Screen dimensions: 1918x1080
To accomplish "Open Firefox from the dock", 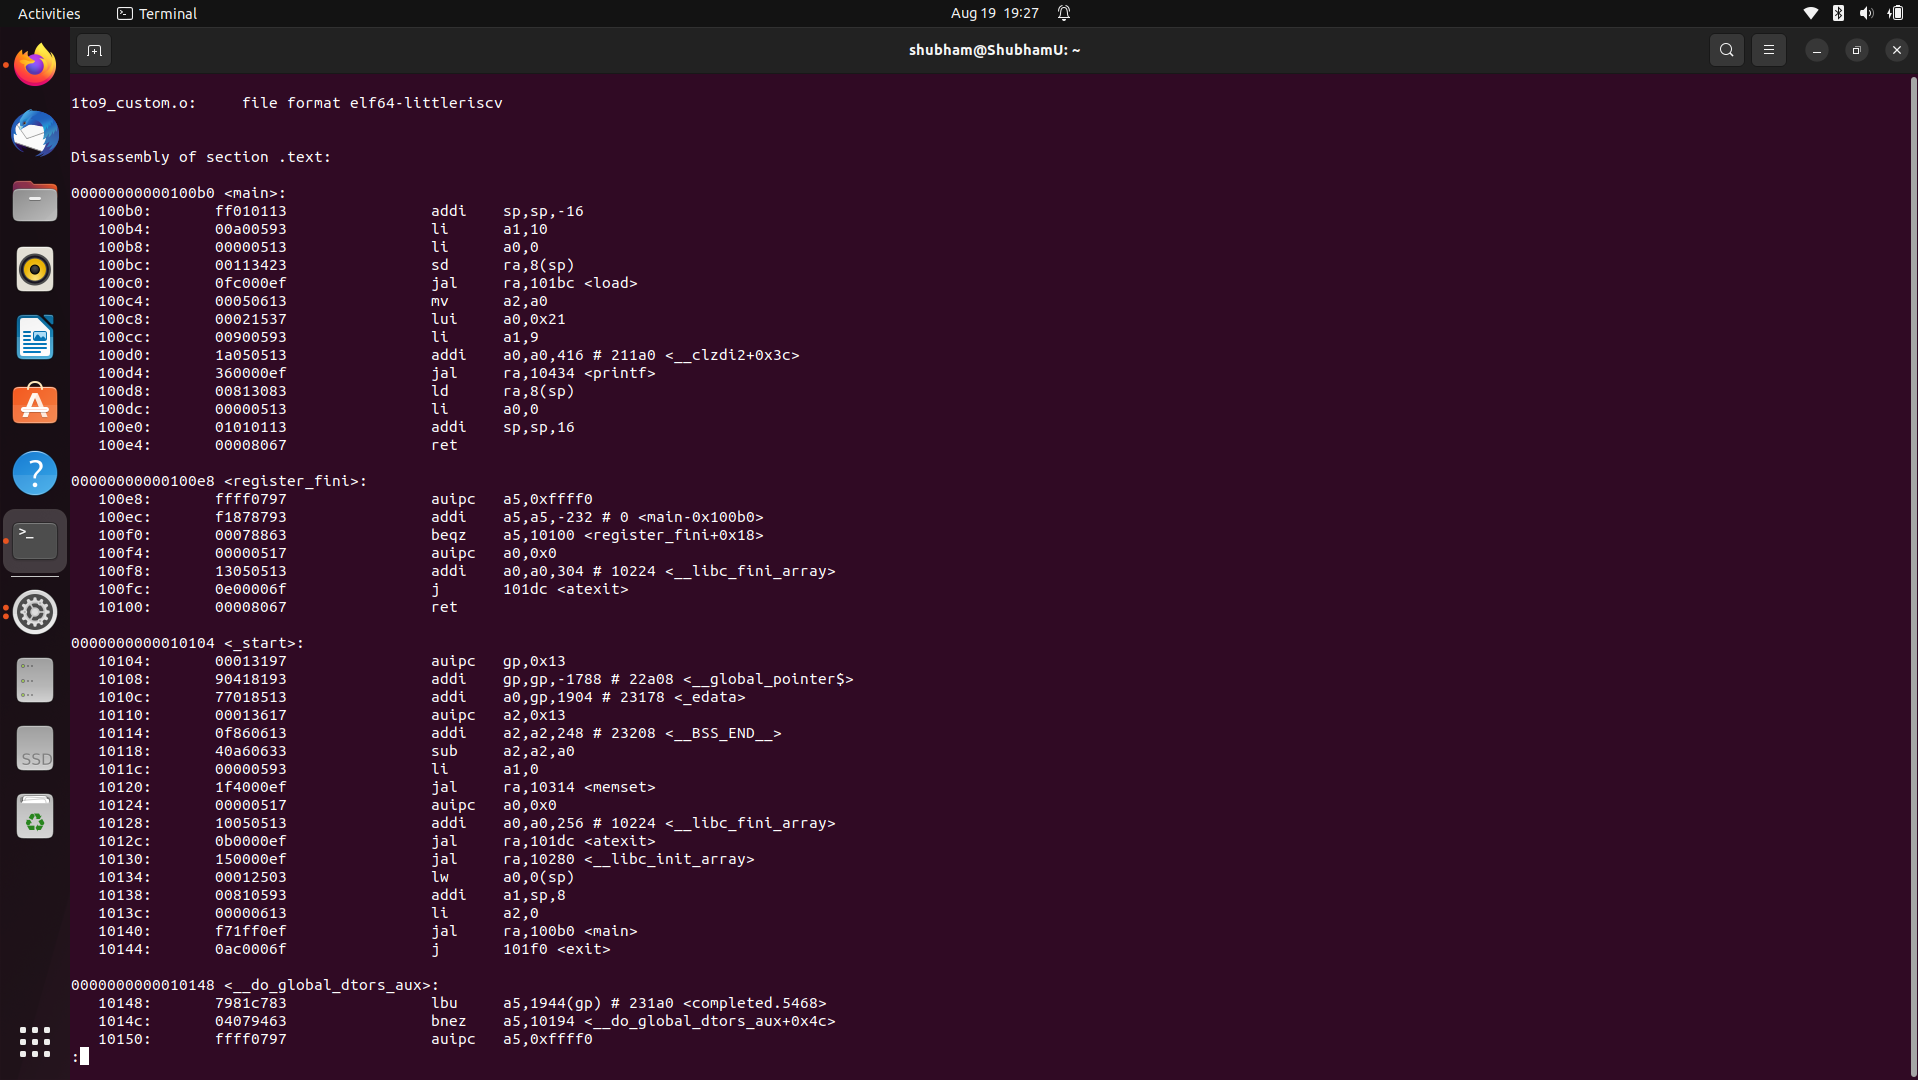I will point(34,64).
